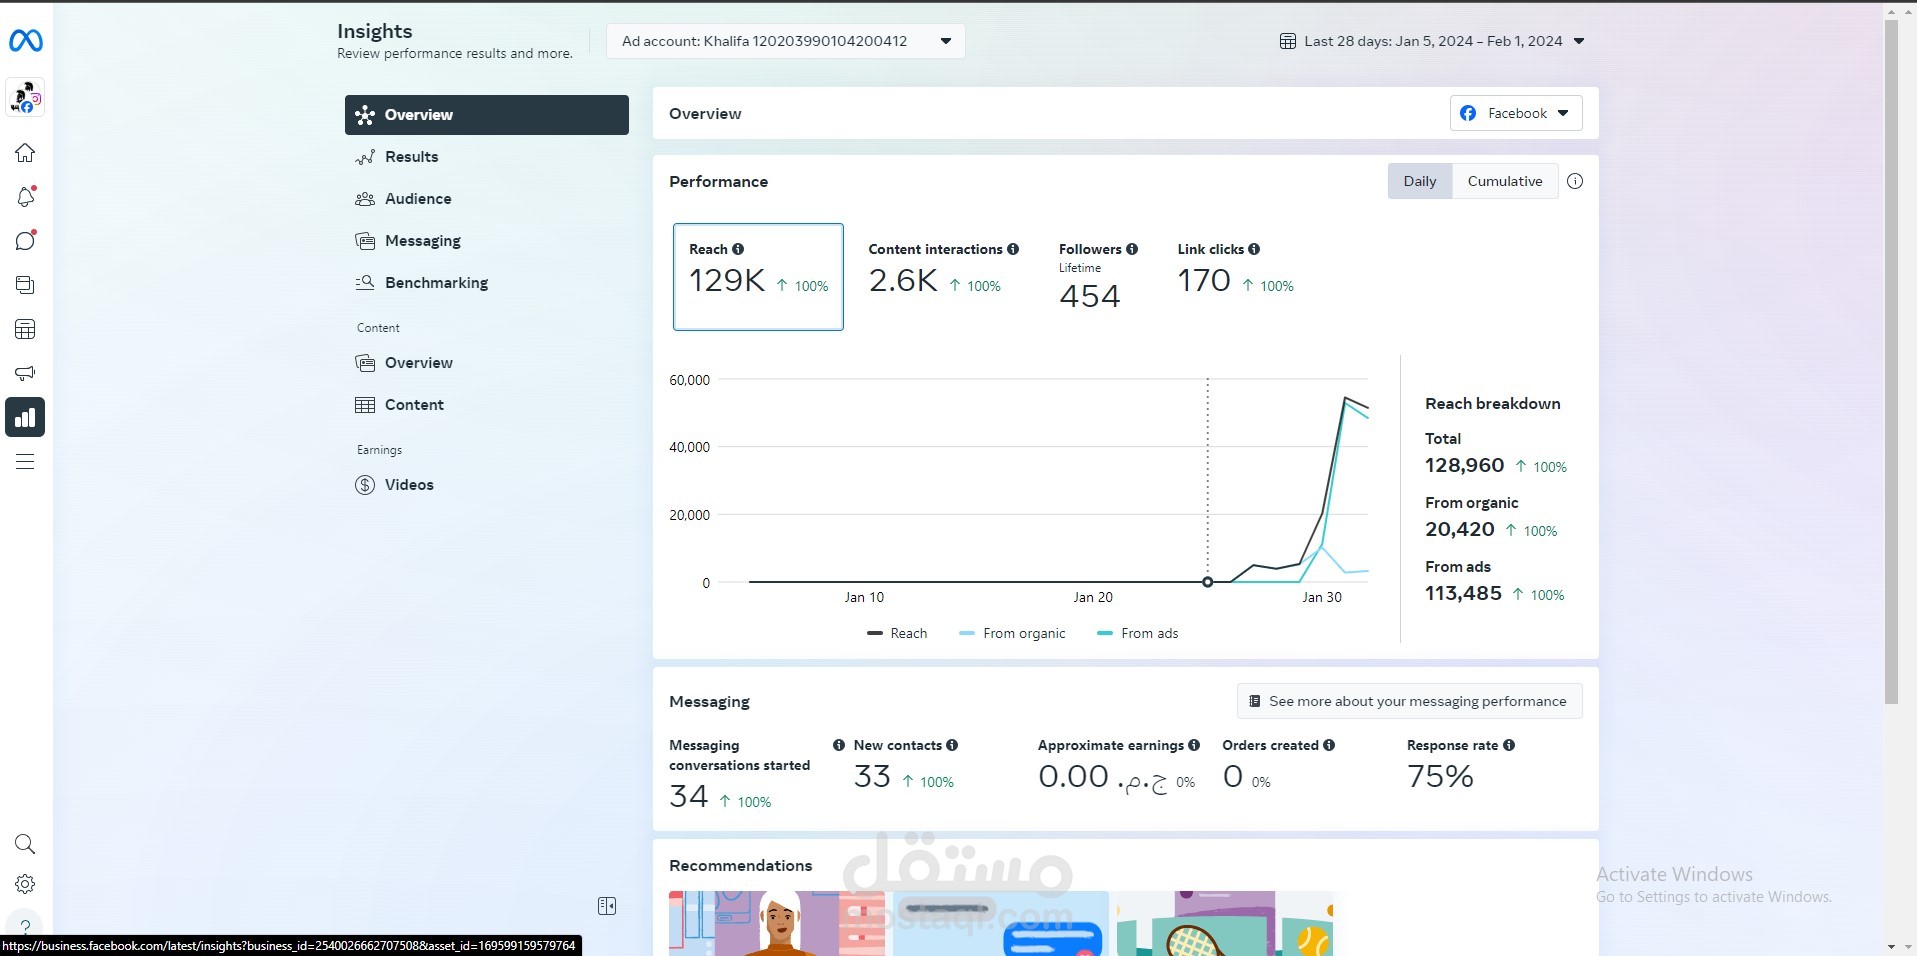Click Response rate value 75%
This screenshot has height=956, width=1917.
1440,776
